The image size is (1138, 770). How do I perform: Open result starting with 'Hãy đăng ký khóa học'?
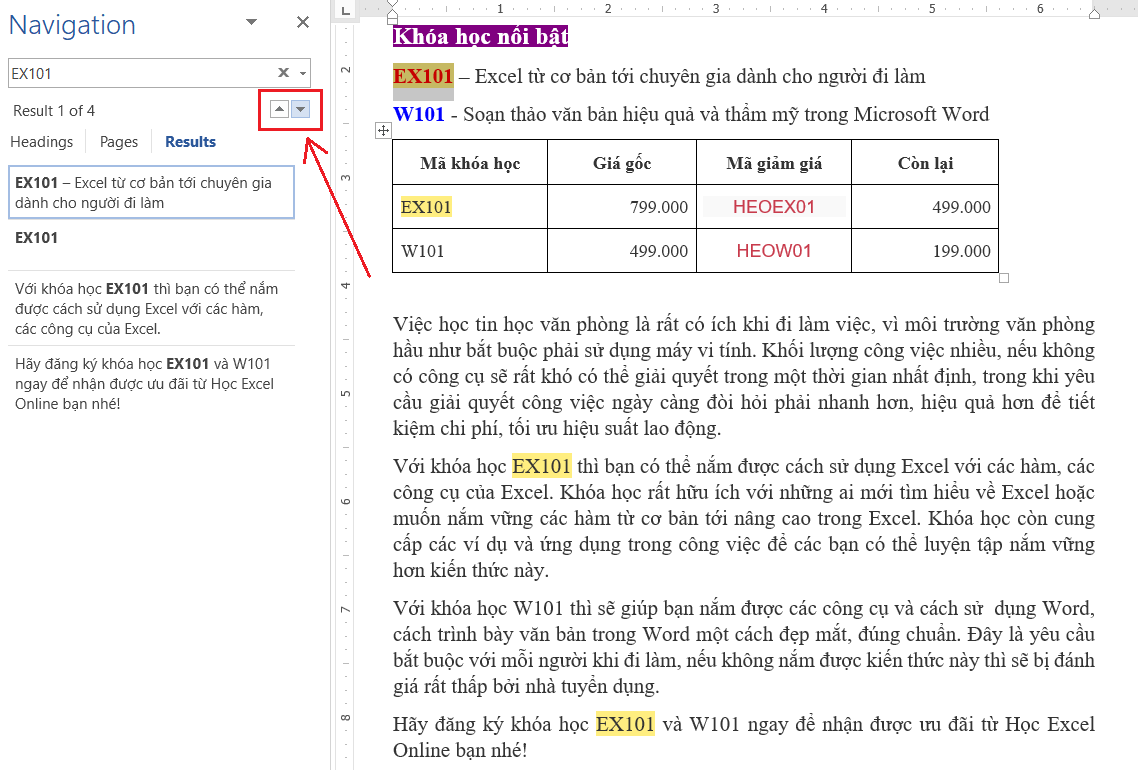tap(151, 384)
